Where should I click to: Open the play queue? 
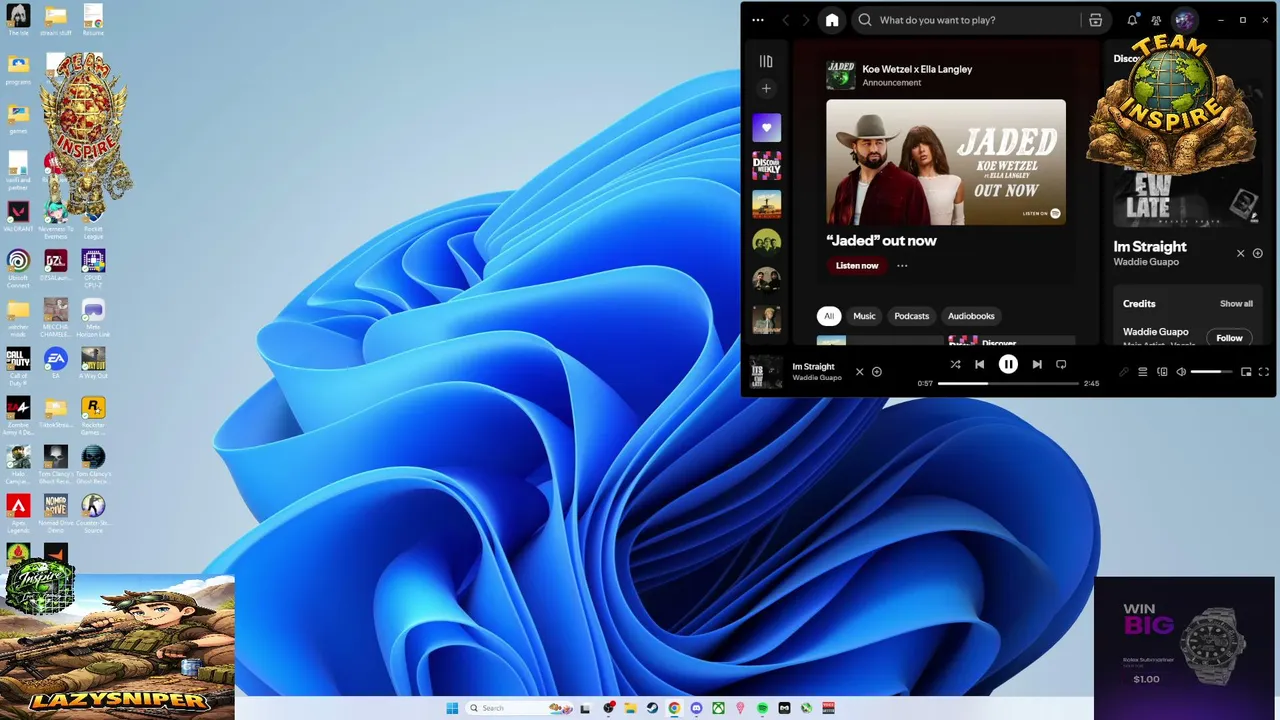pos(1143,372)
